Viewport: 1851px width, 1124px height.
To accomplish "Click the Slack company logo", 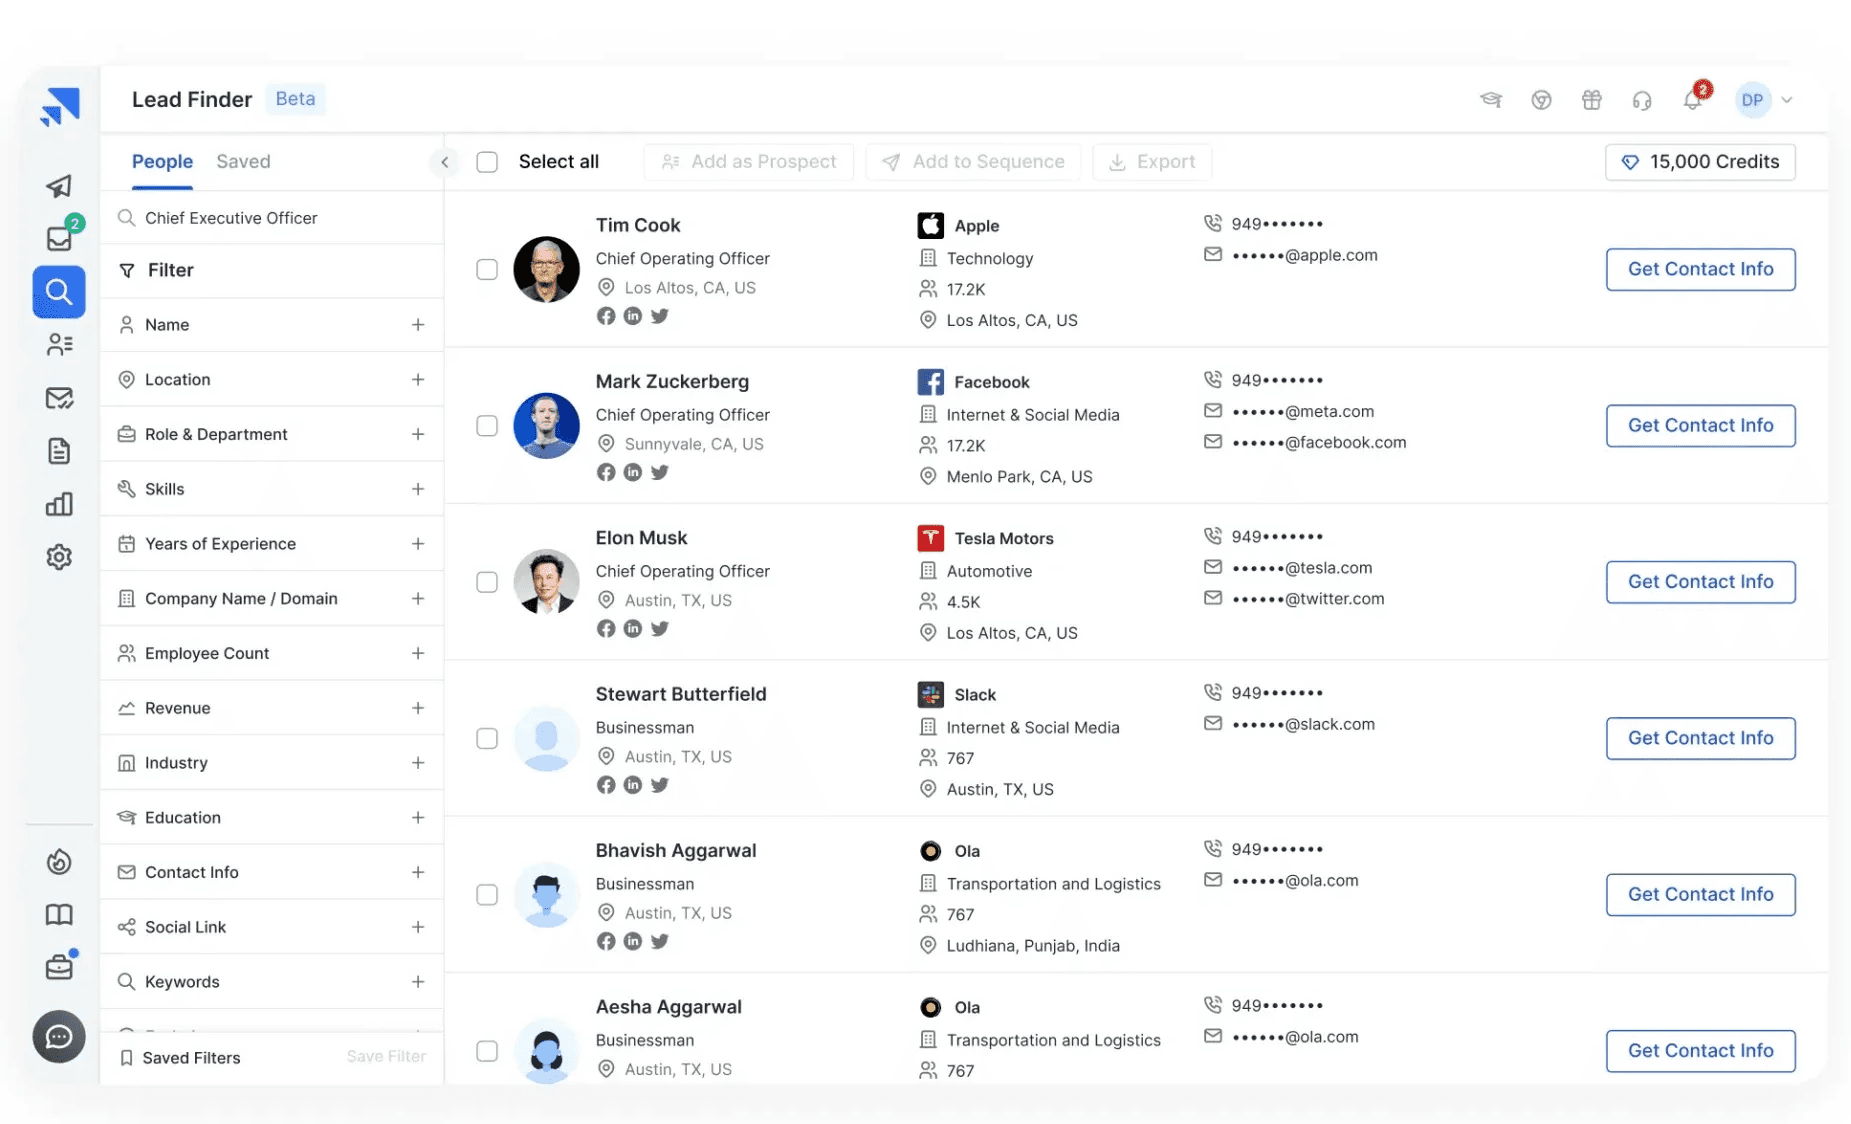I will [930, 694].
